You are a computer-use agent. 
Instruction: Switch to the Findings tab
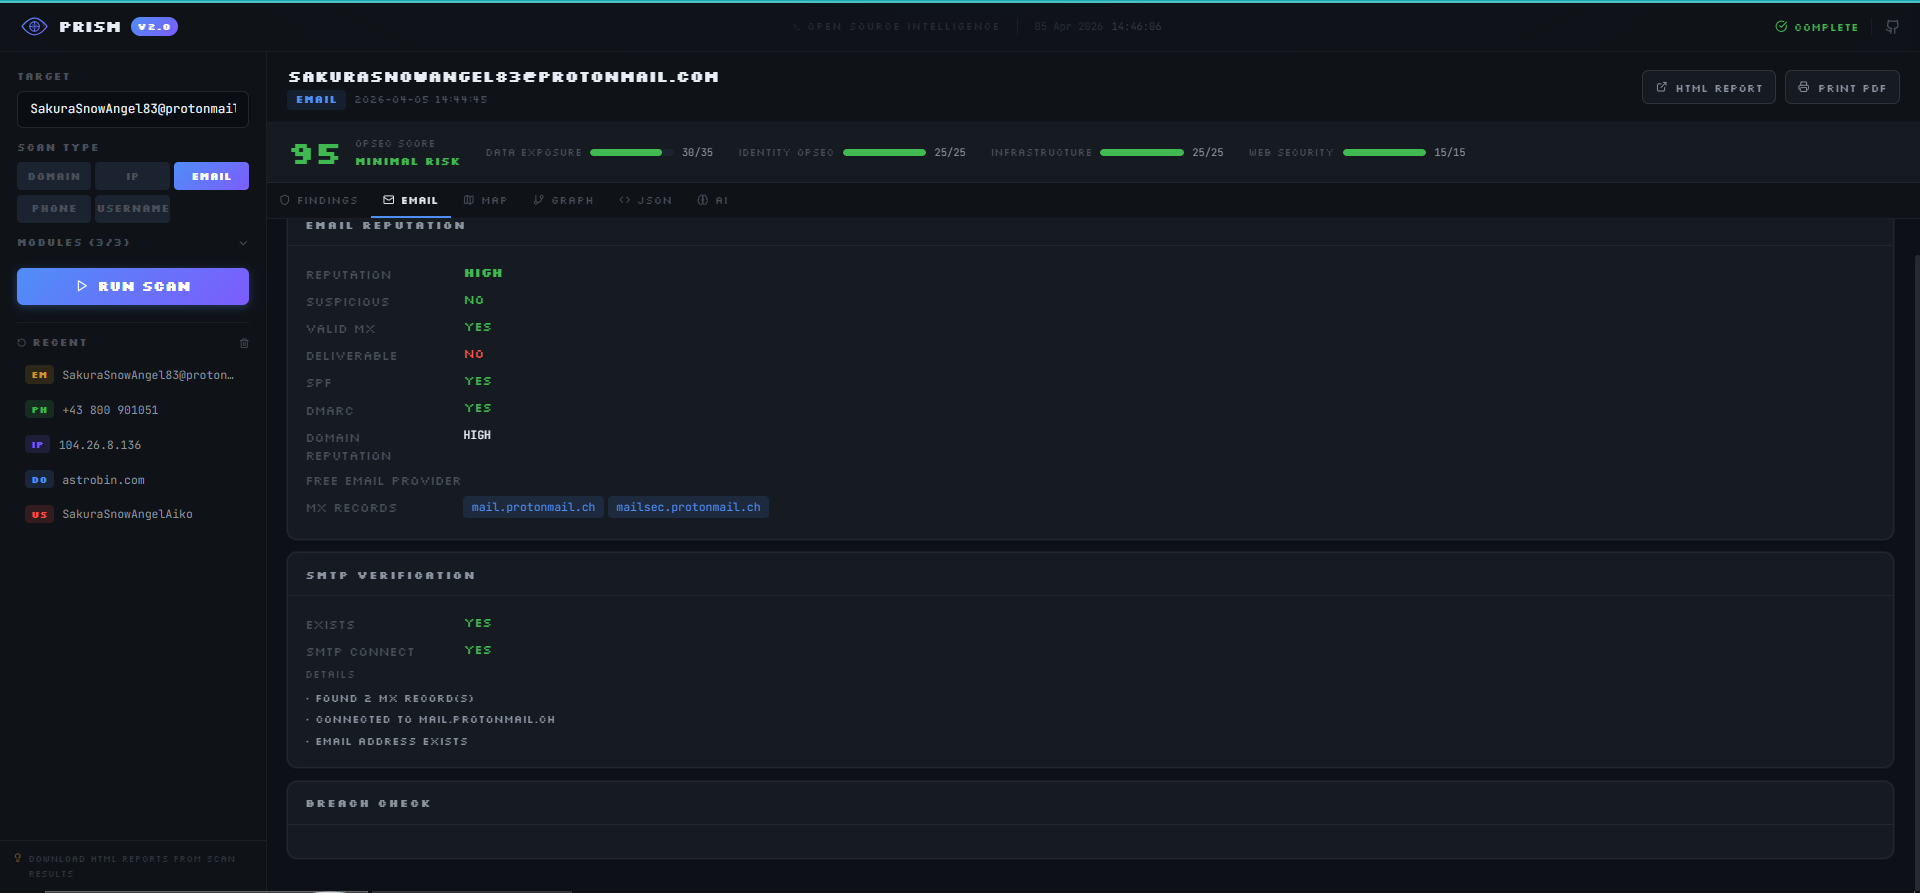pyautogui.click(x=319, y=200)
